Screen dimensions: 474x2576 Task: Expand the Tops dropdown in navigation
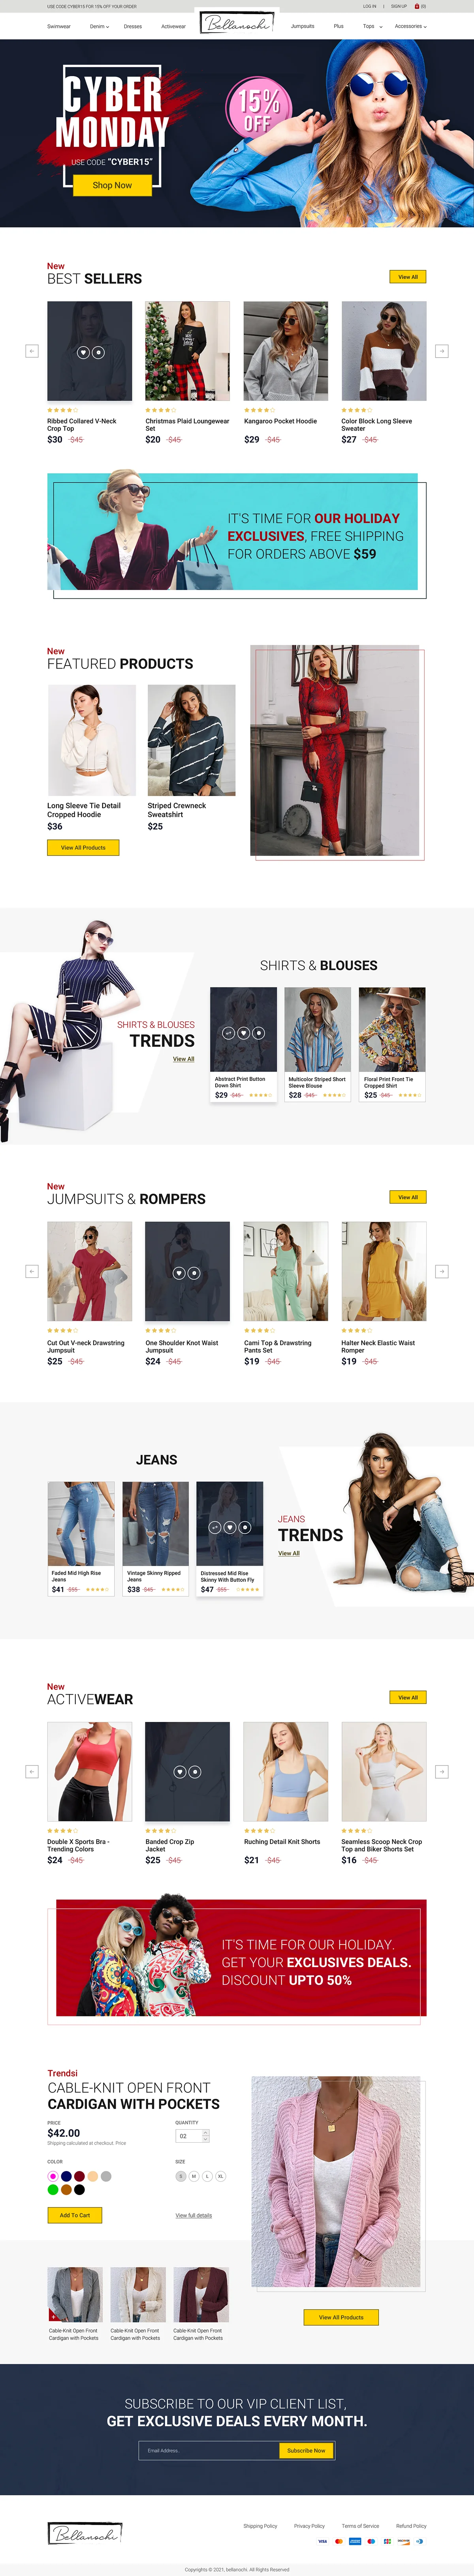[x=372, y=26]
